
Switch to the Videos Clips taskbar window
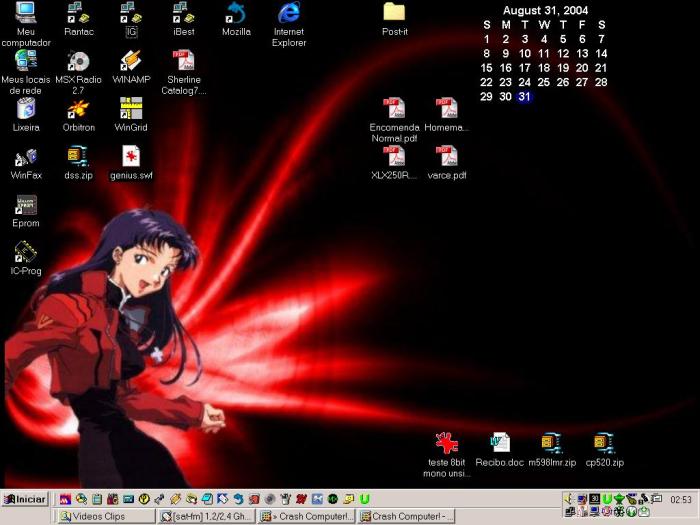click(106, 516)
